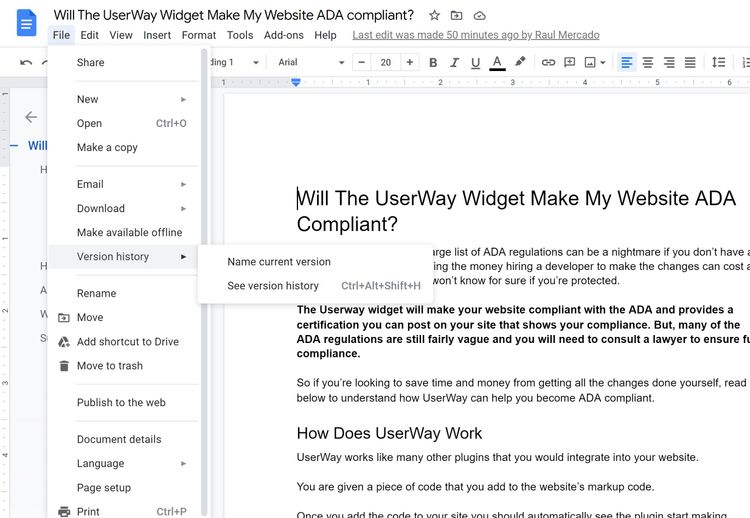Screen dimensions: 750x518
Task: Click the move to folder icon beside title
Action: (457, 15)
